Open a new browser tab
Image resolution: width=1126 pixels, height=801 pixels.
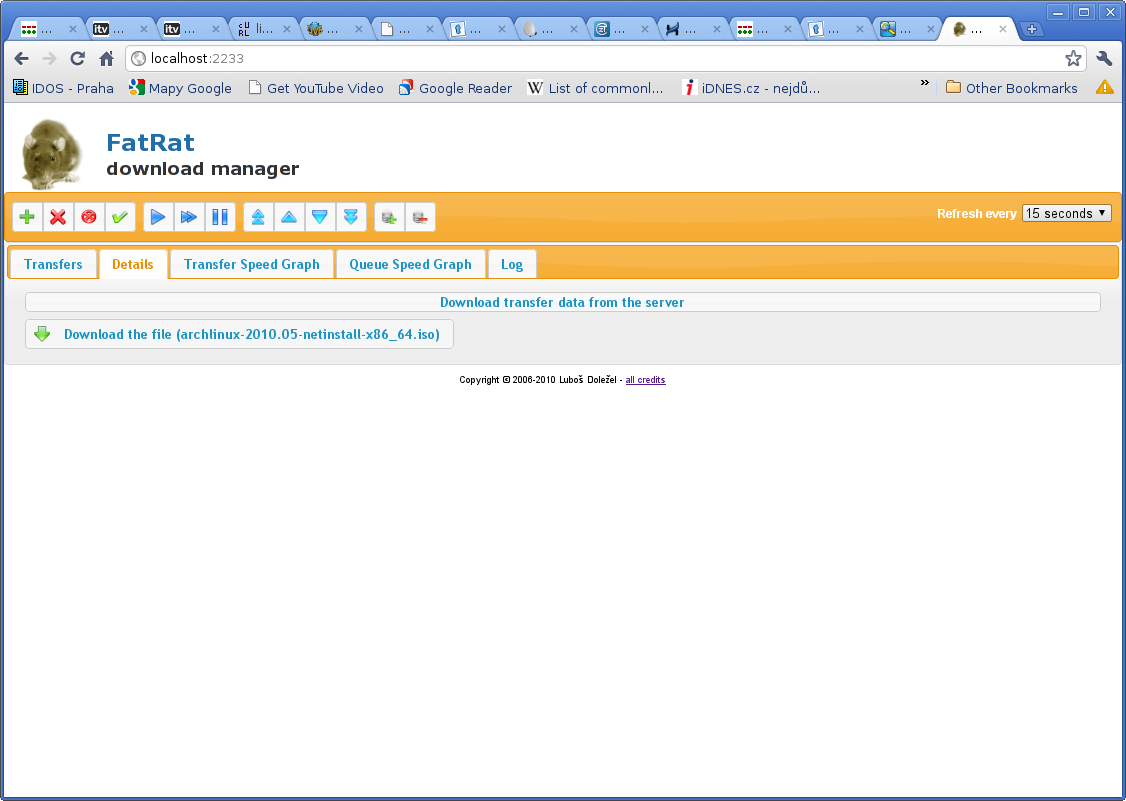(1032, 29)
